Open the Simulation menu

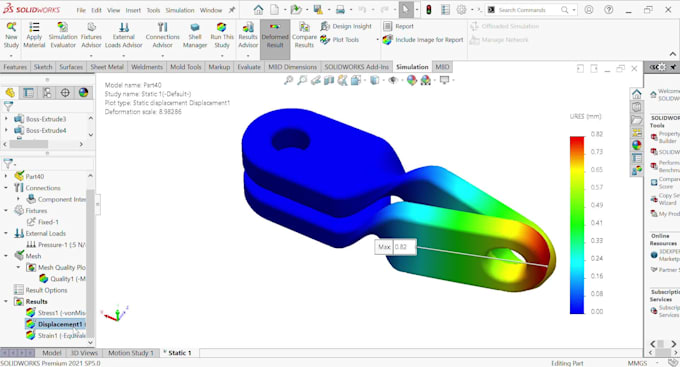pos(180,10)
